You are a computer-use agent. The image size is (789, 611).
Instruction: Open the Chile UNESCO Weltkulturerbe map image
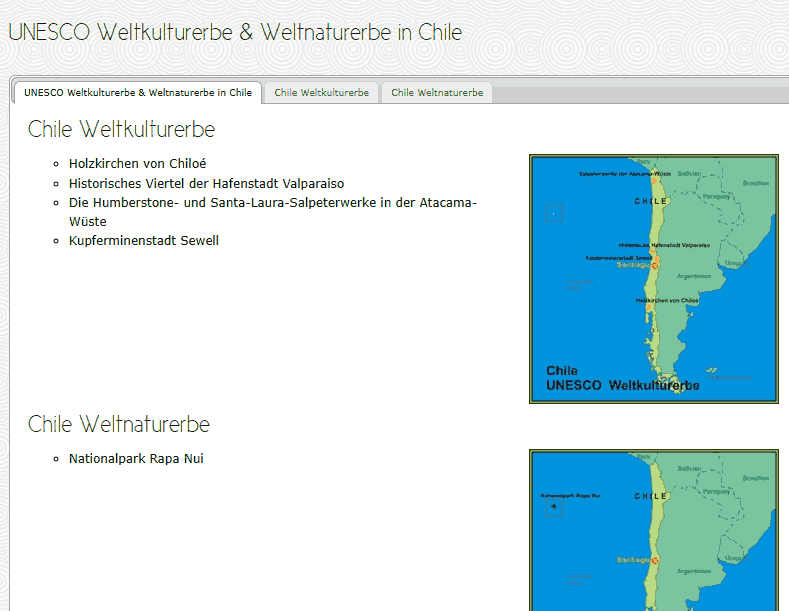pyautogui.click(x=654, y=279)
